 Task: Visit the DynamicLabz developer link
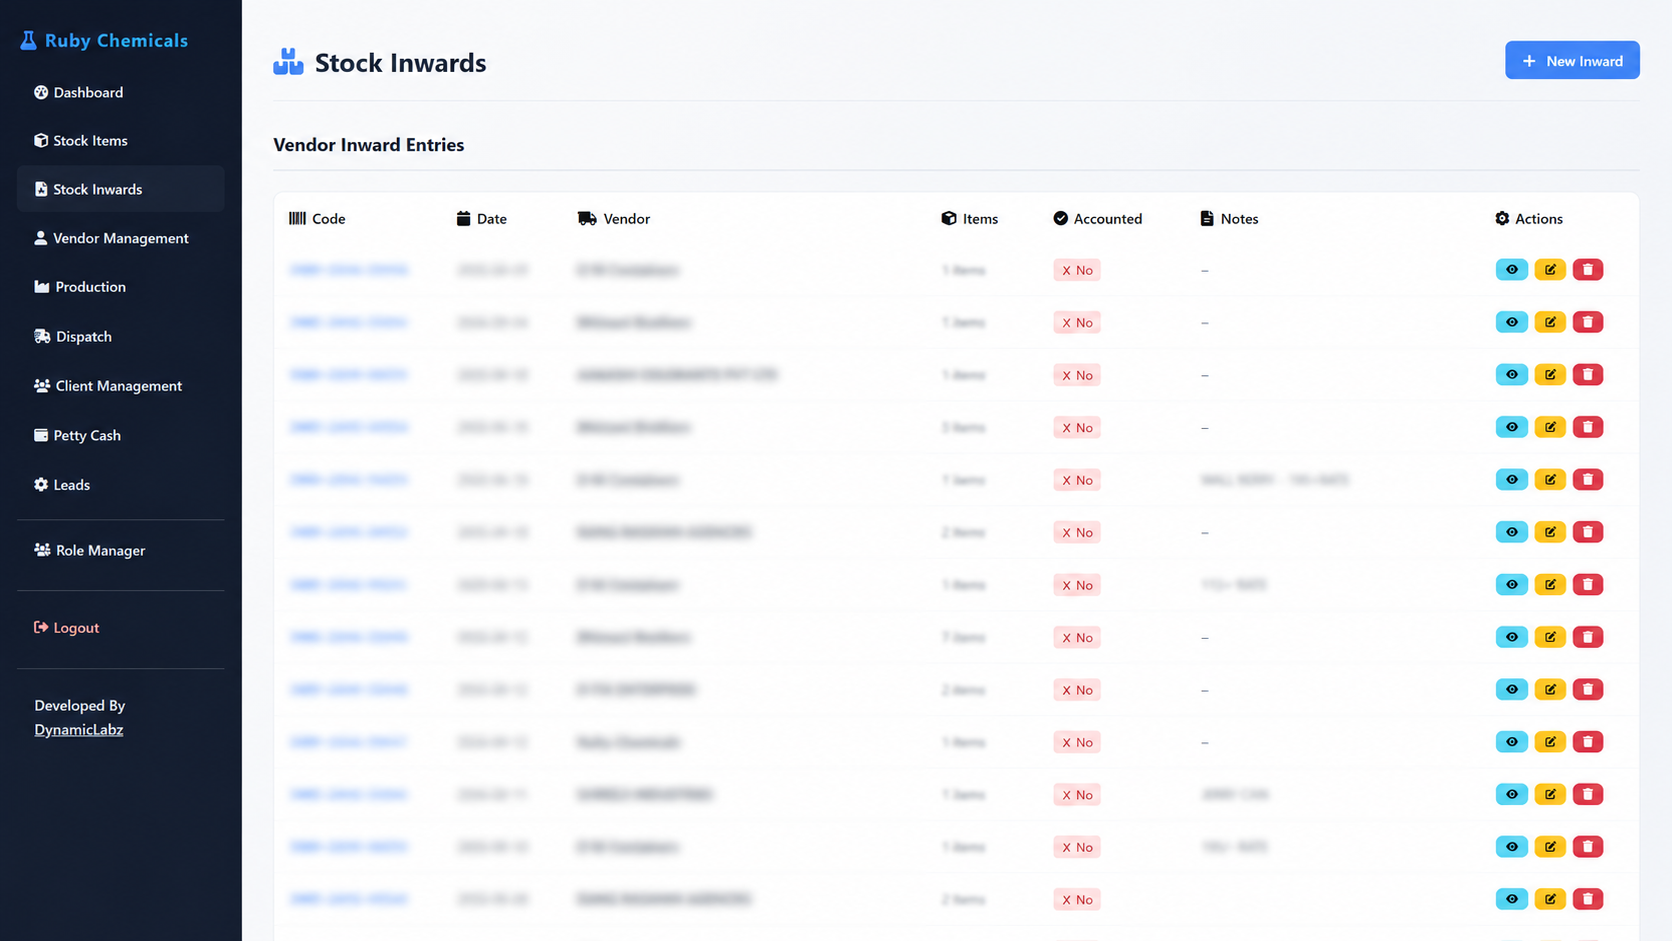click(79, 730)
